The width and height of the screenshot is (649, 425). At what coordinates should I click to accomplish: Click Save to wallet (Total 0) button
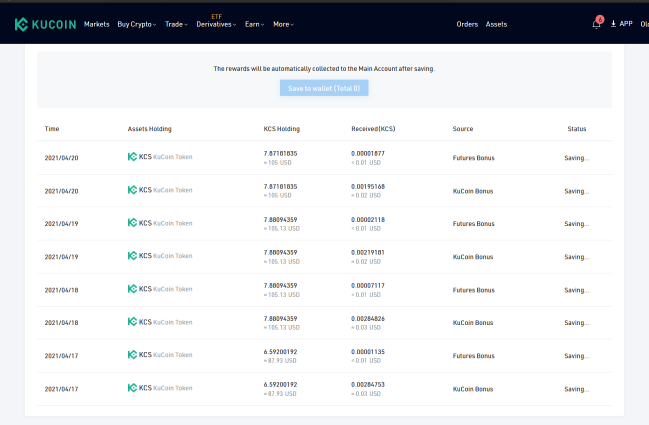click(x=324, y=88)
